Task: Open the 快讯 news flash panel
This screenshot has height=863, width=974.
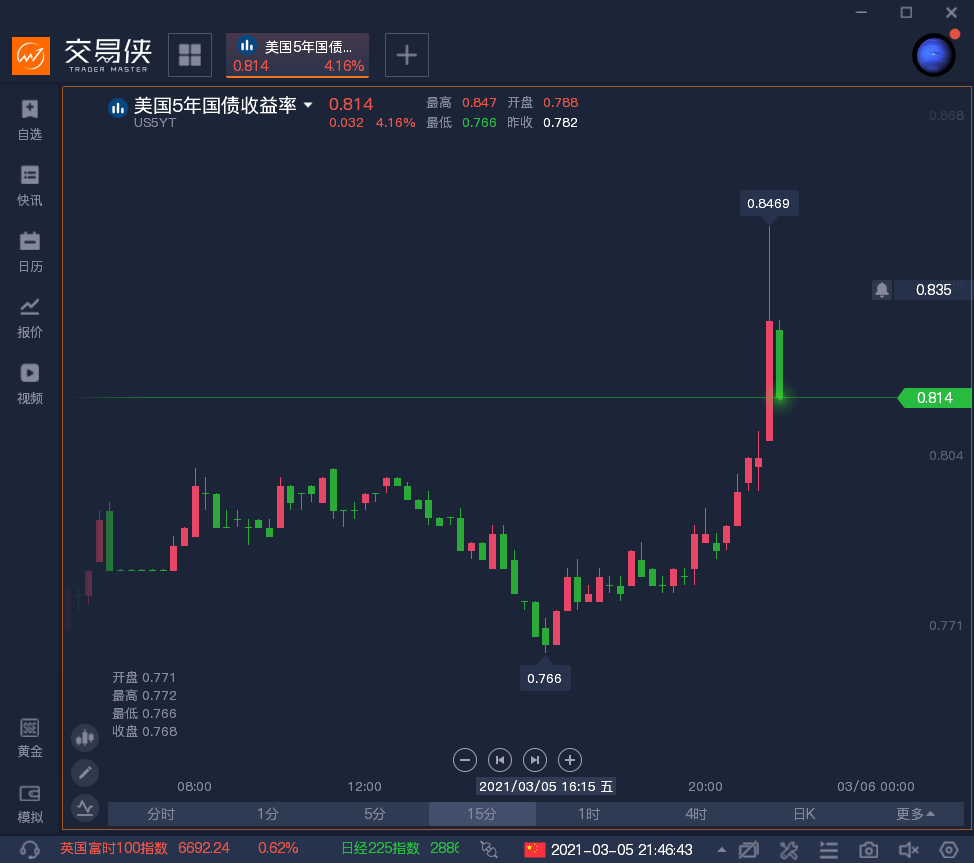Action: pos(30,185)
